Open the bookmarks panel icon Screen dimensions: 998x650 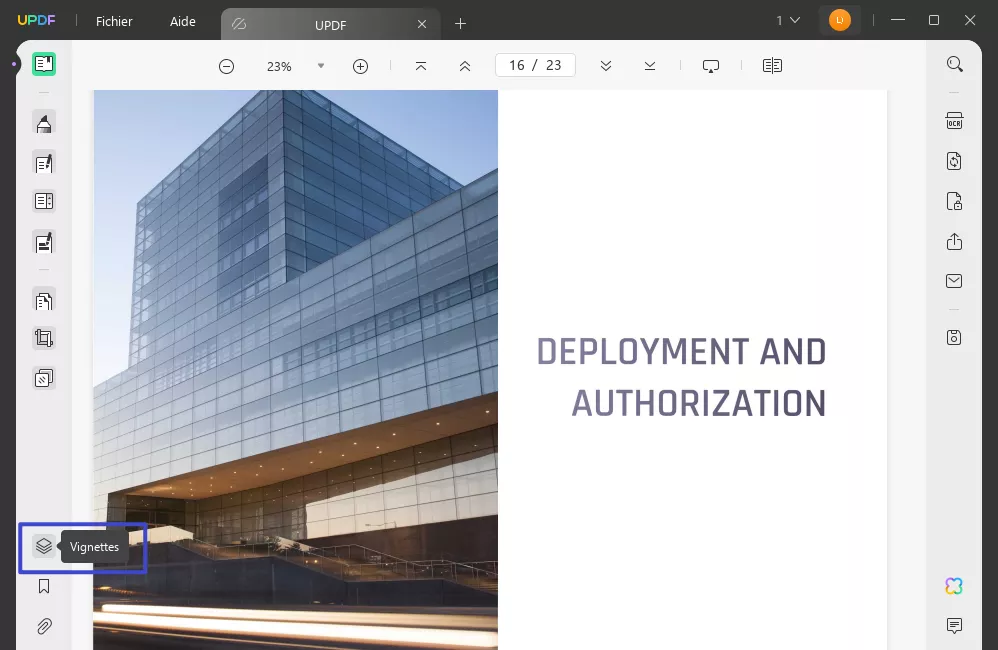[x=44, y=586]
